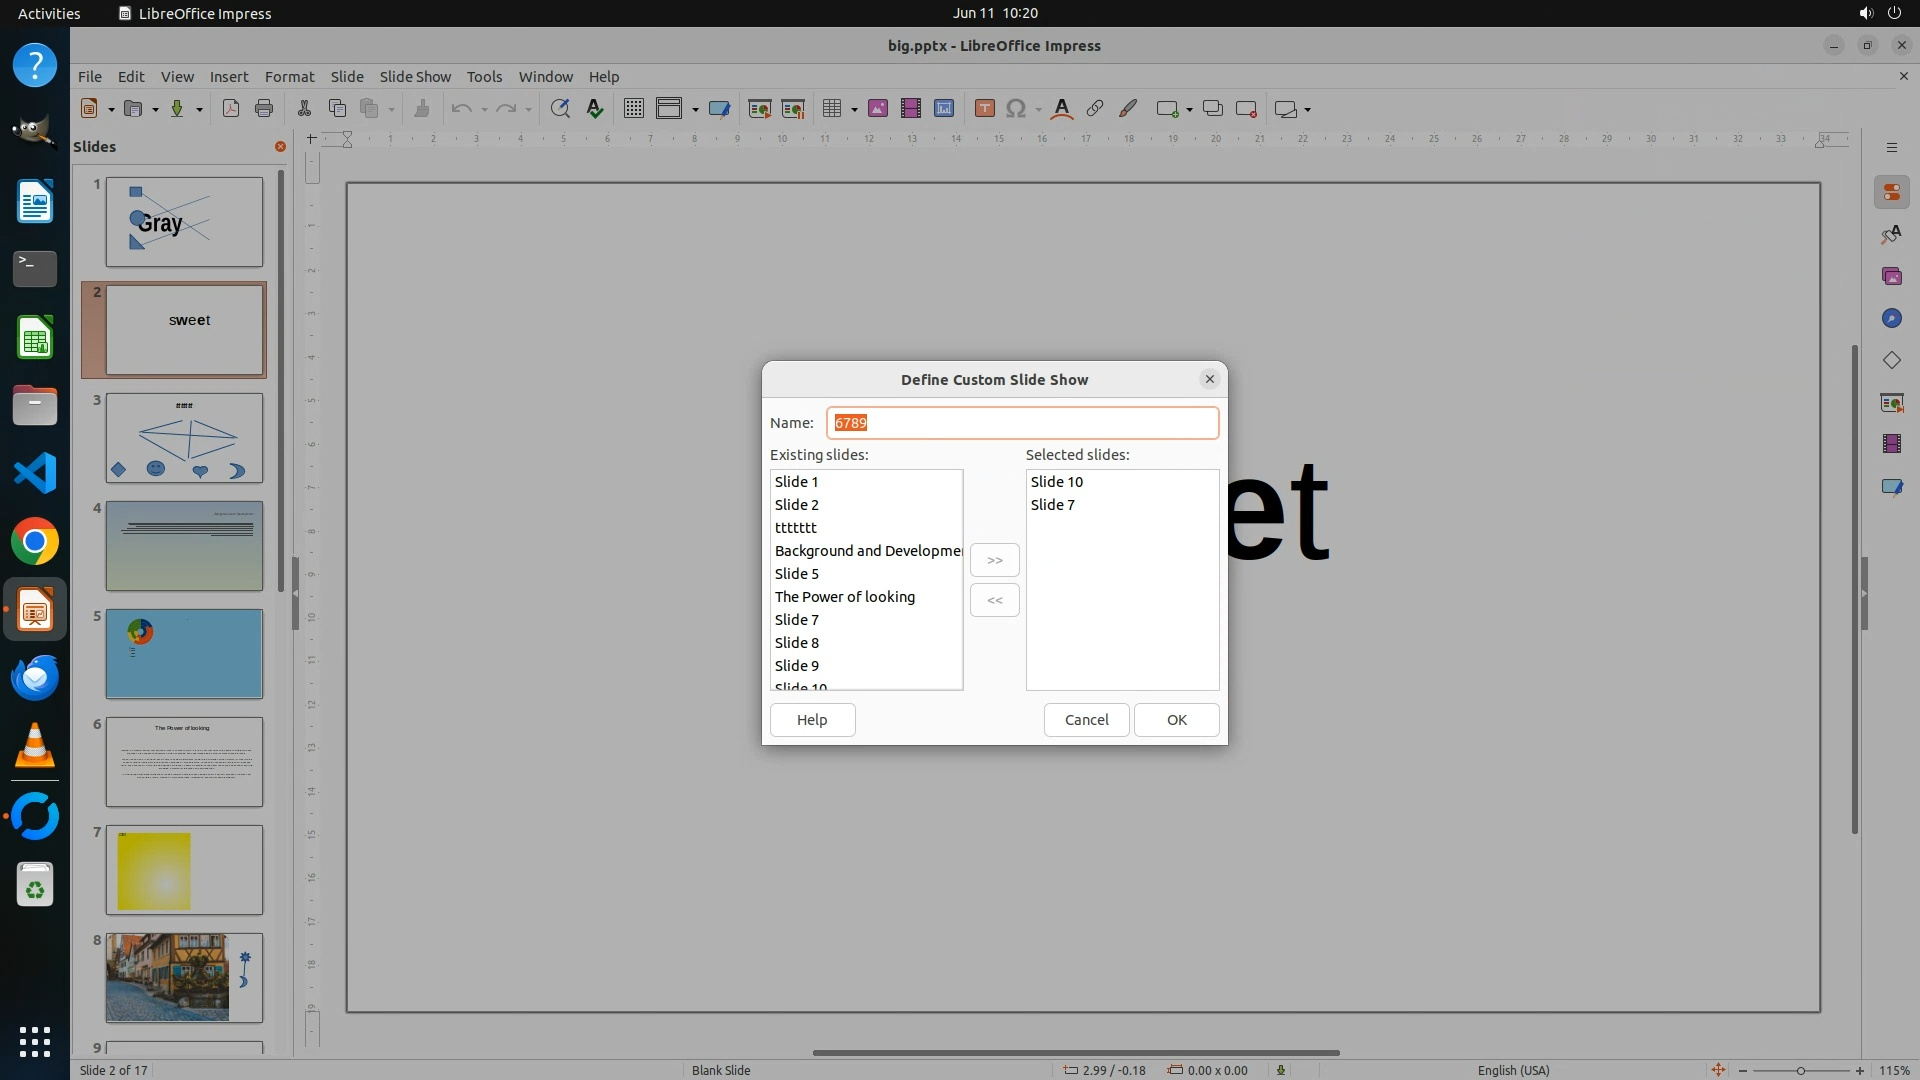Click the >> add slide button

tap(994, 560)
